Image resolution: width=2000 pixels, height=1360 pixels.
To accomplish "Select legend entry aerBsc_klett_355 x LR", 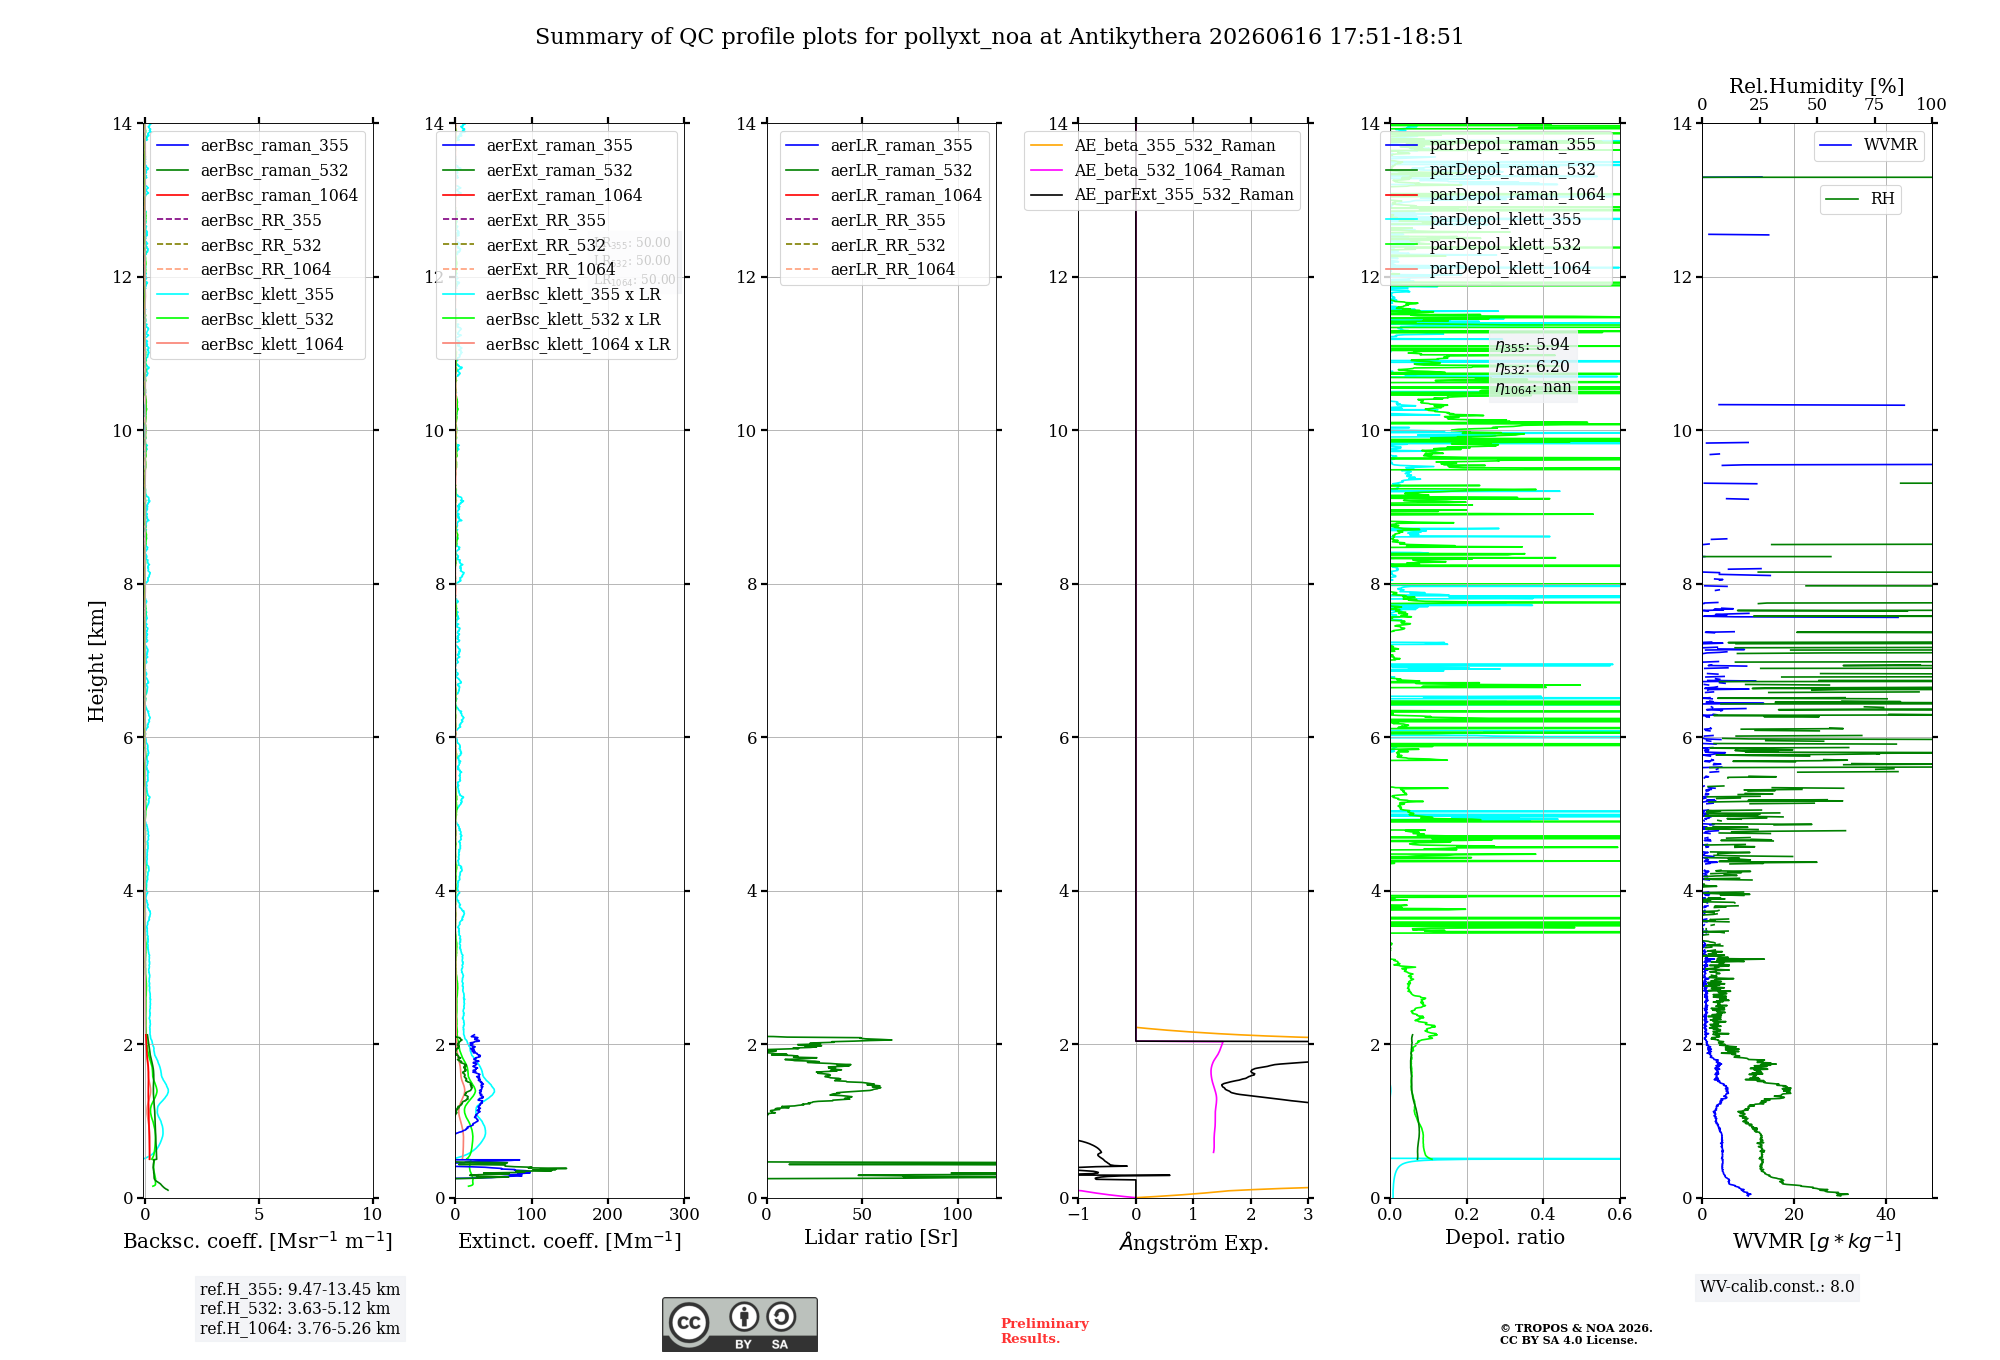I will point(552,295).
